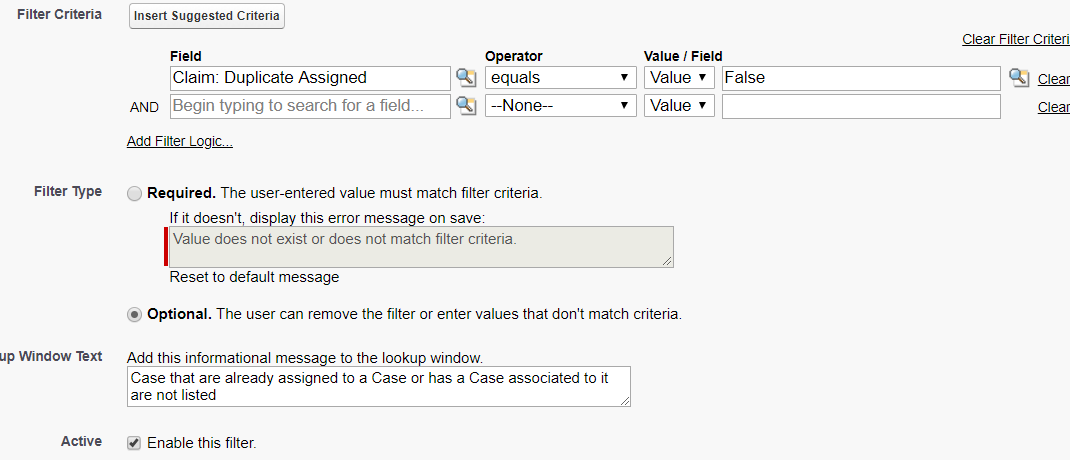Screen dimensions: 1070x460
Task: Click the Add Filter Logic link
Action: coord(180,142)
